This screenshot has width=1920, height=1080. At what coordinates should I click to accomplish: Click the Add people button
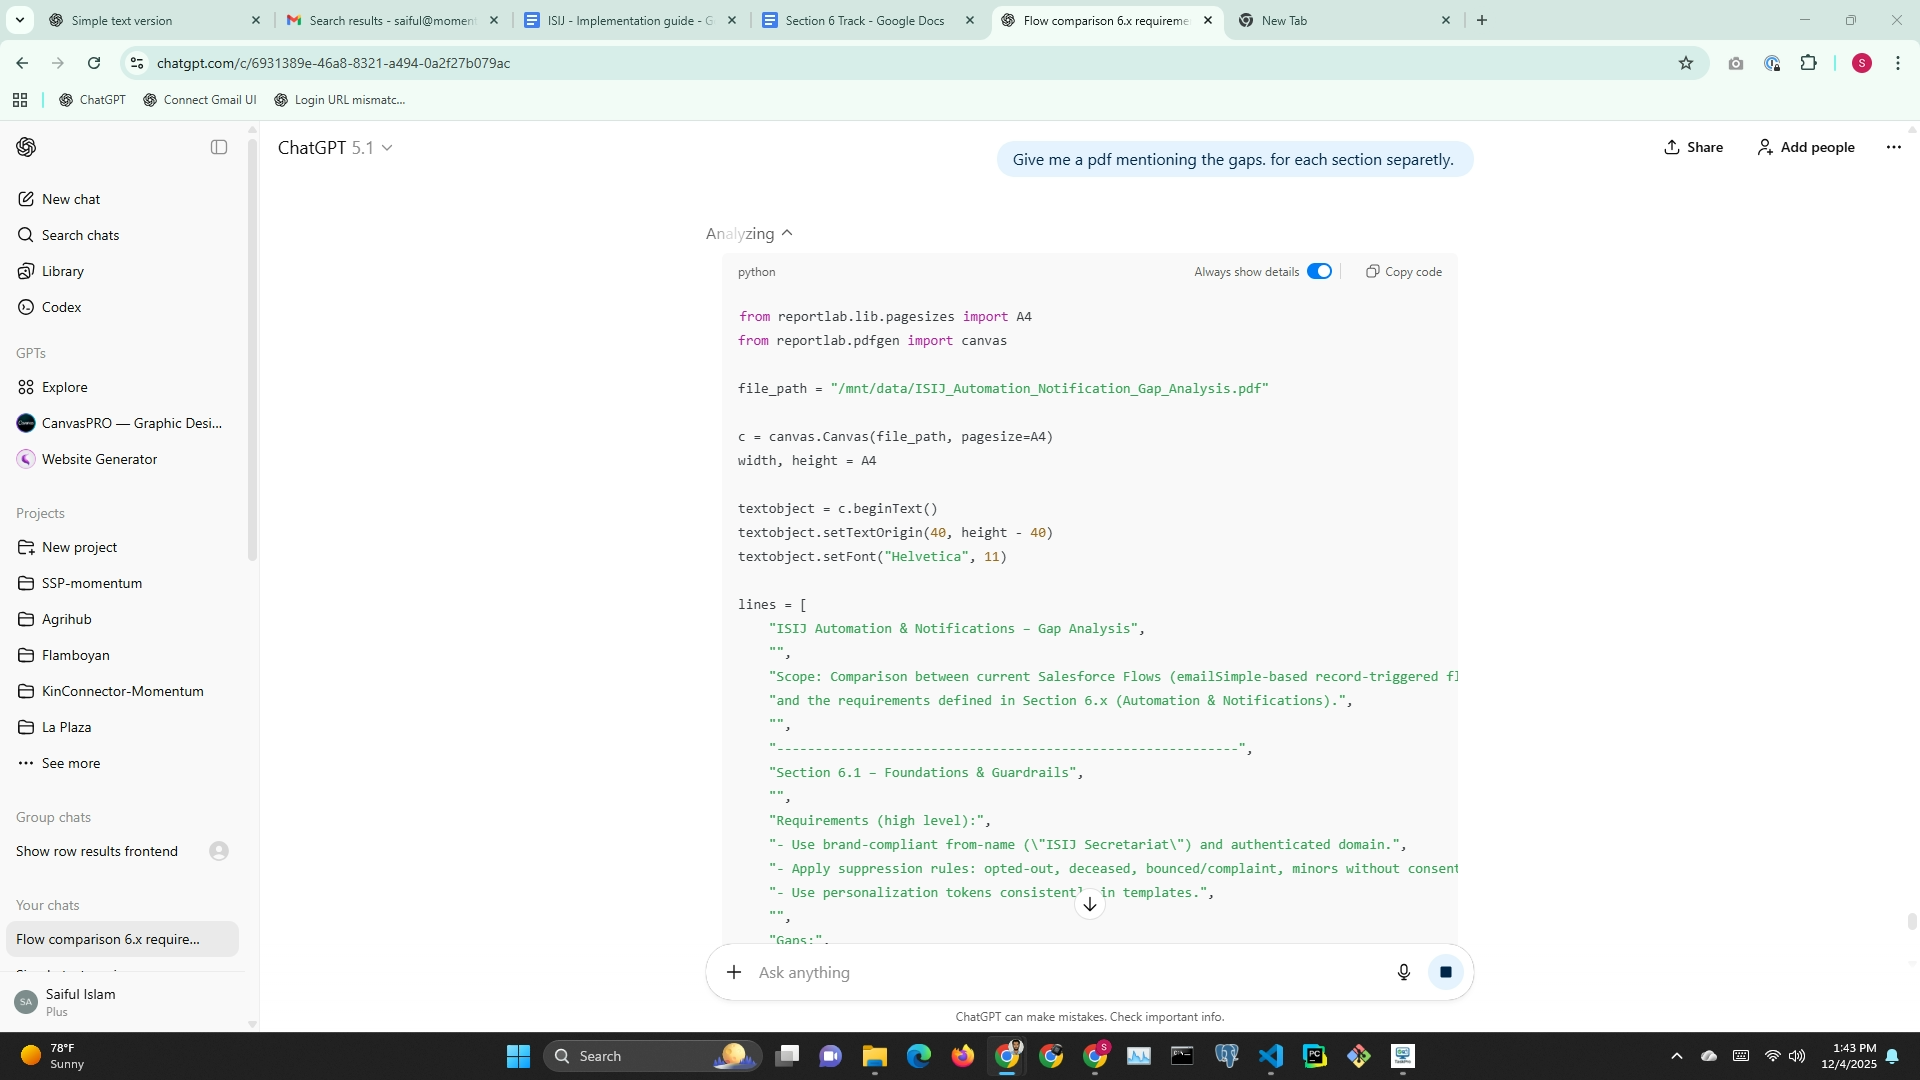pyautogui.click(x=1806, y=147)
